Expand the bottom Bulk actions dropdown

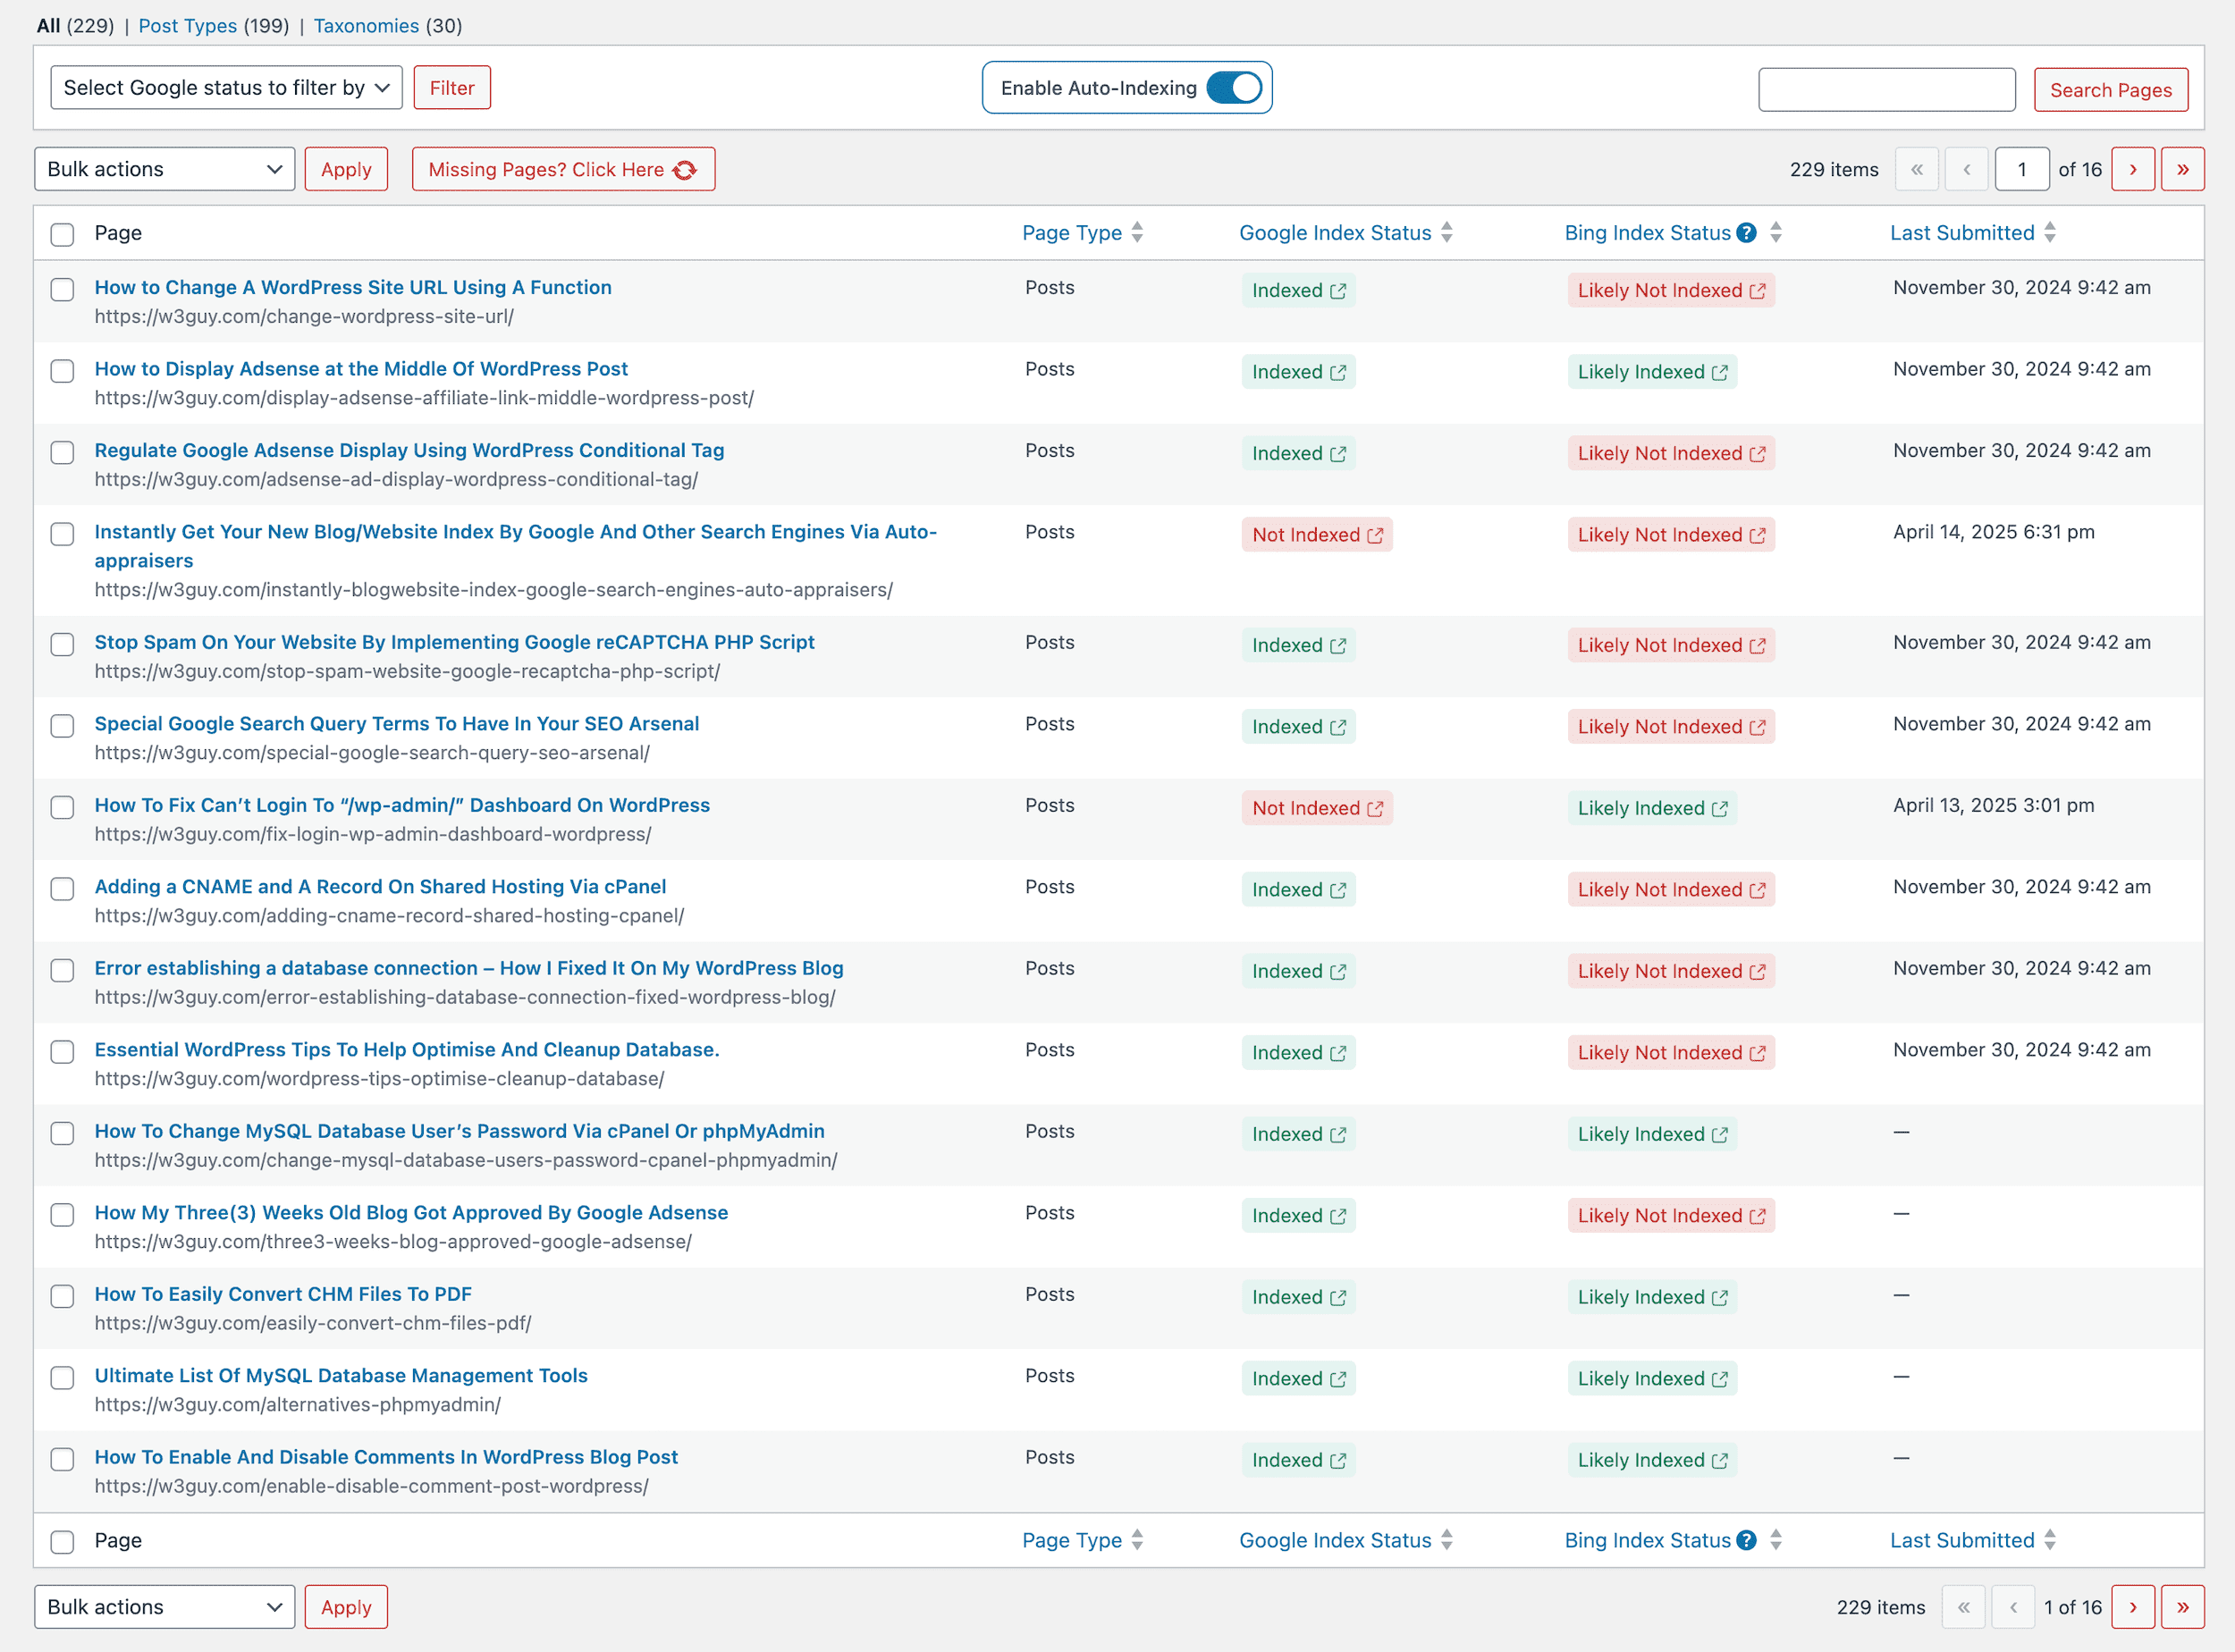(x=164, y=1607)
